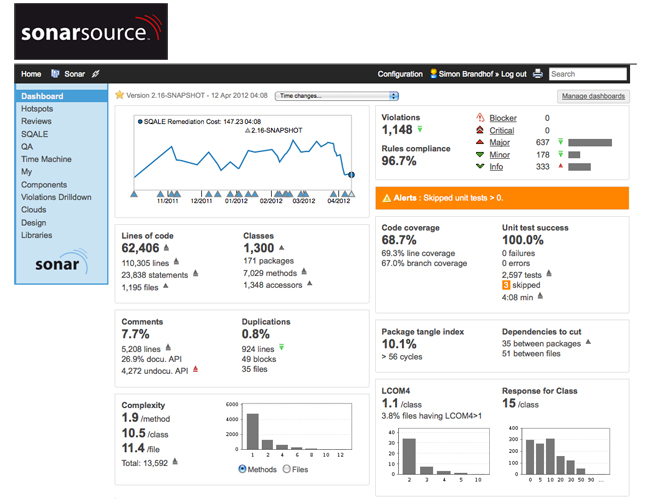Open Reviews in the sidebar
The height and width of the screenshot is (499, 650).
click(36, 121)
